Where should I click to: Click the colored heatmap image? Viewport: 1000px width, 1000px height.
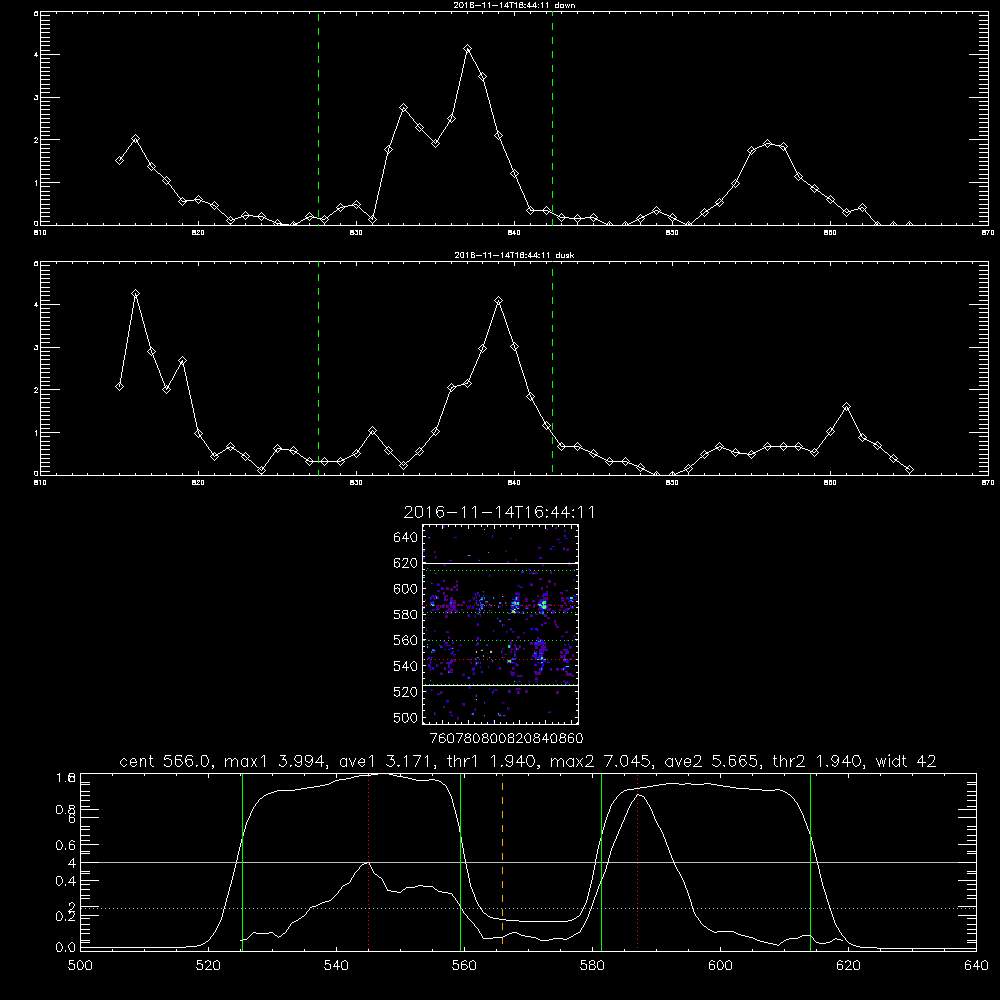coord(500,624)
